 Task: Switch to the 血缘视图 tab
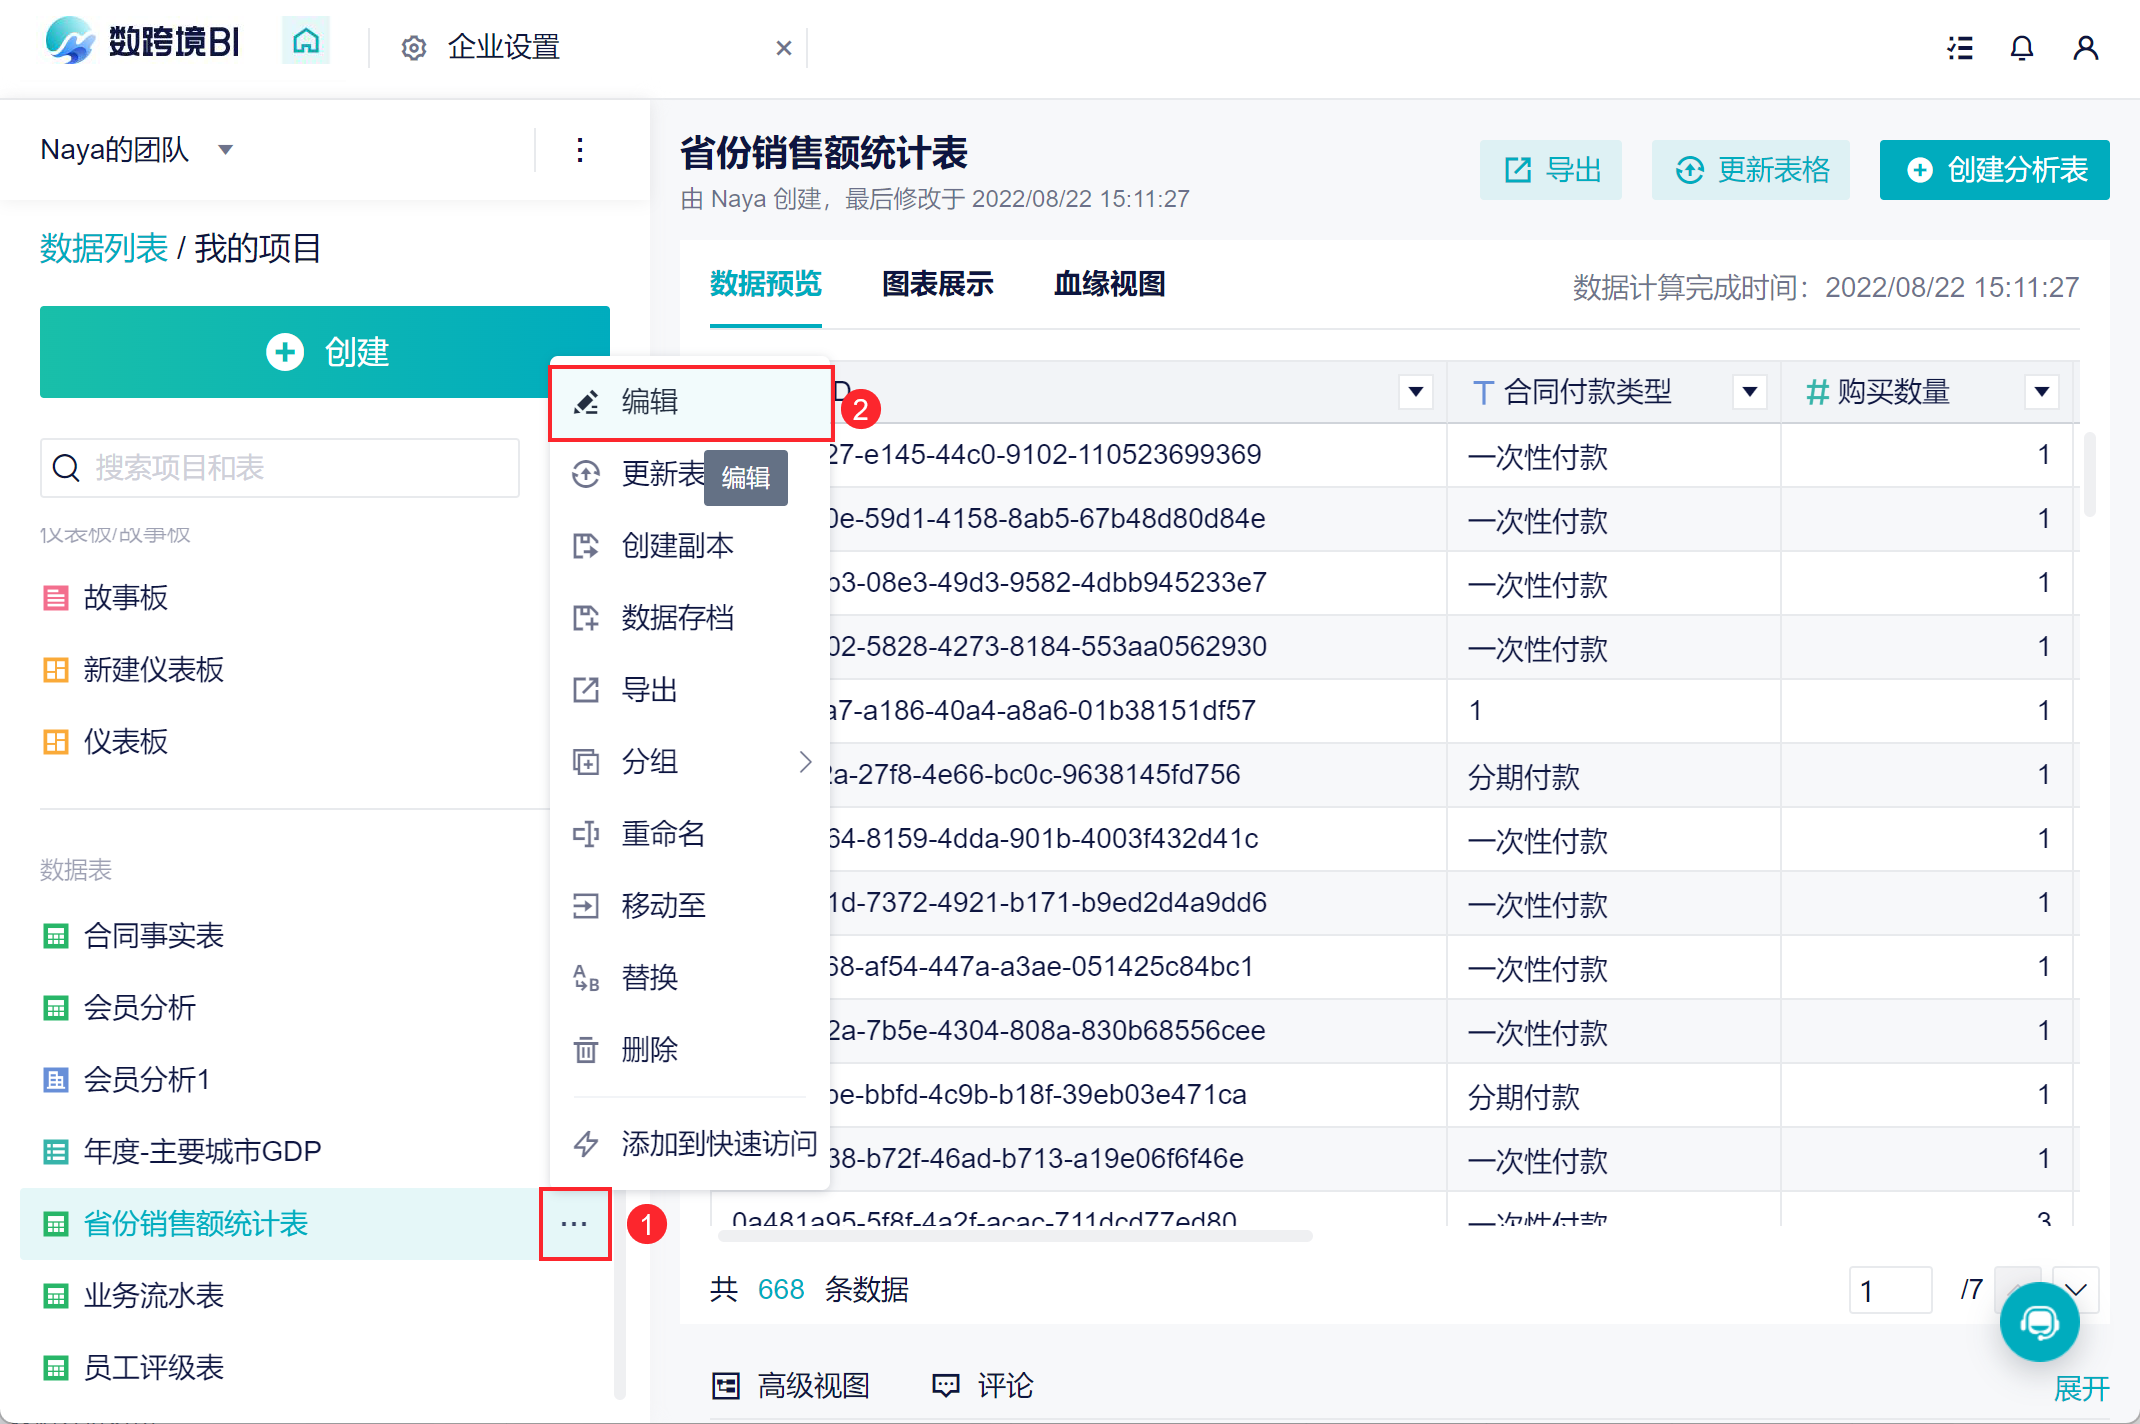point(1109,284)
